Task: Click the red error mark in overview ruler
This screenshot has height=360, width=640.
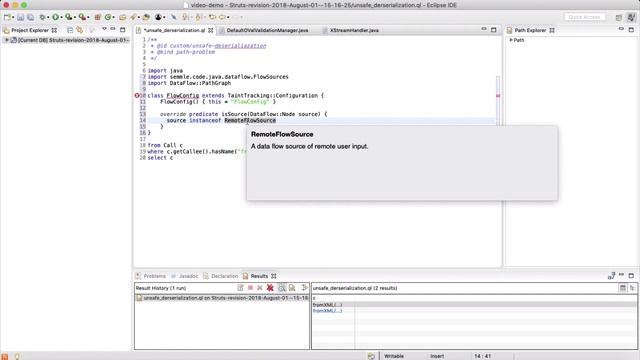Action: 498,96
